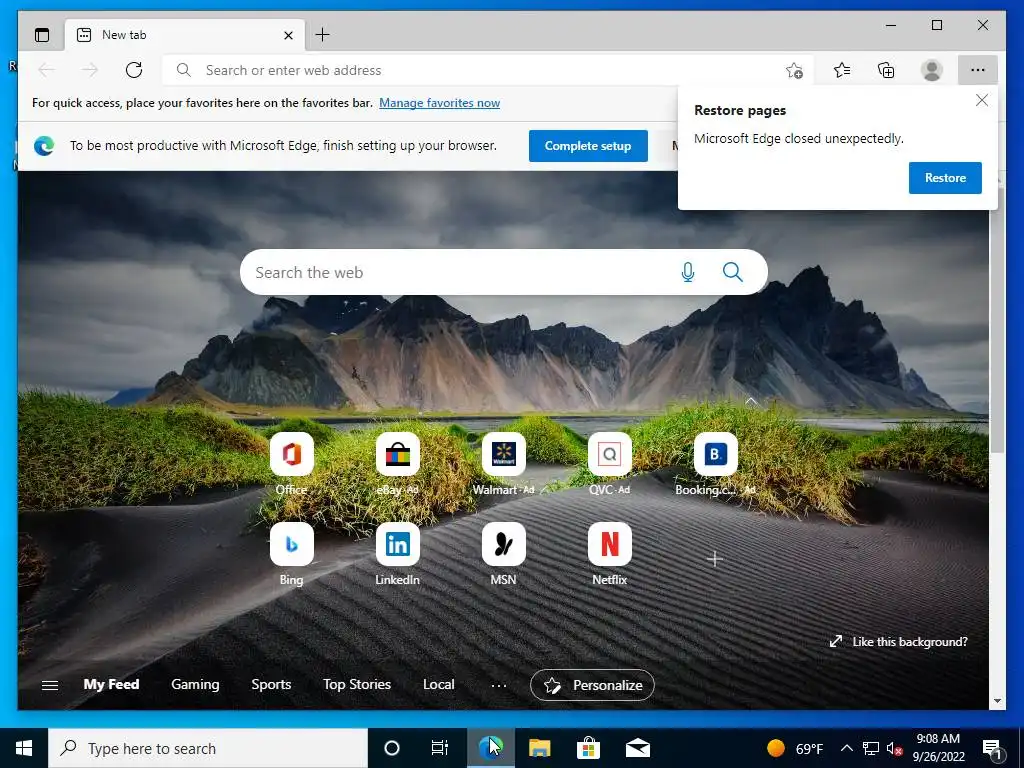Open the Collections icon
The height and width of the screenshot is (768, 1024).
pos(886,70)
